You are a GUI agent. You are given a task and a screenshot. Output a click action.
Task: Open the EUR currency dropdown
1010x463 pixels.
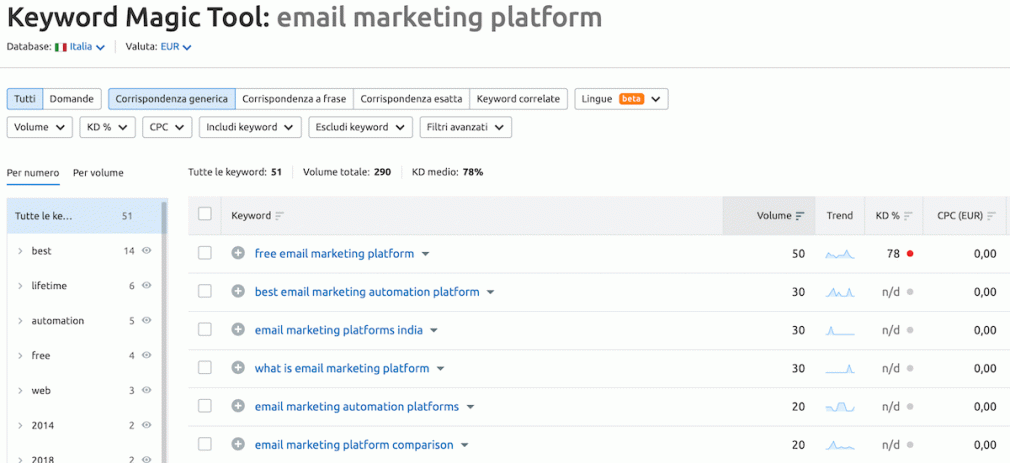[x=176, y=47]
